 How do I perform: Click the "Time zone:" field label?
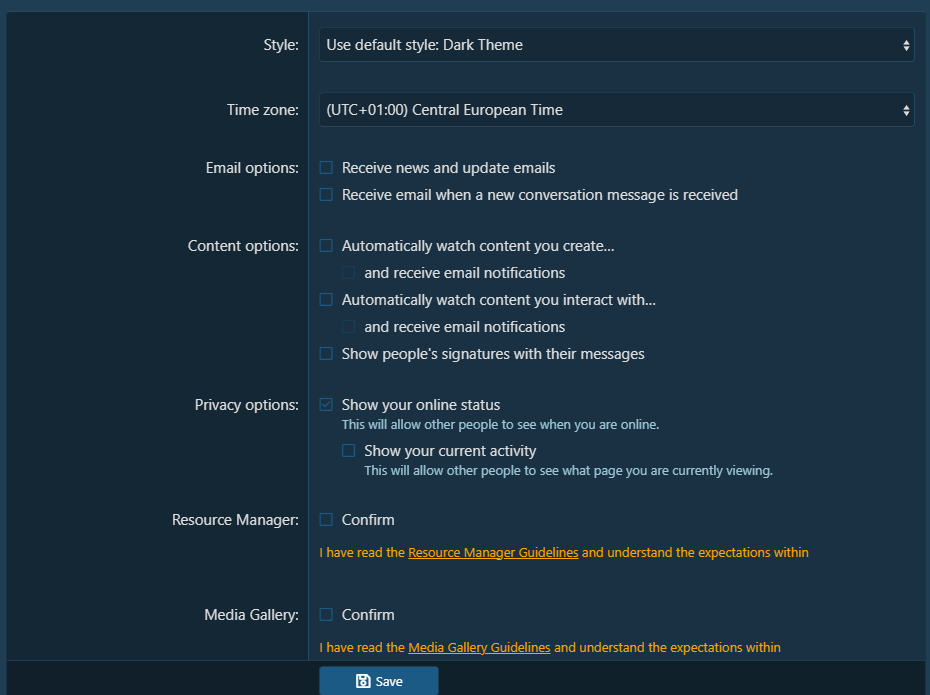tap(262, 110)
